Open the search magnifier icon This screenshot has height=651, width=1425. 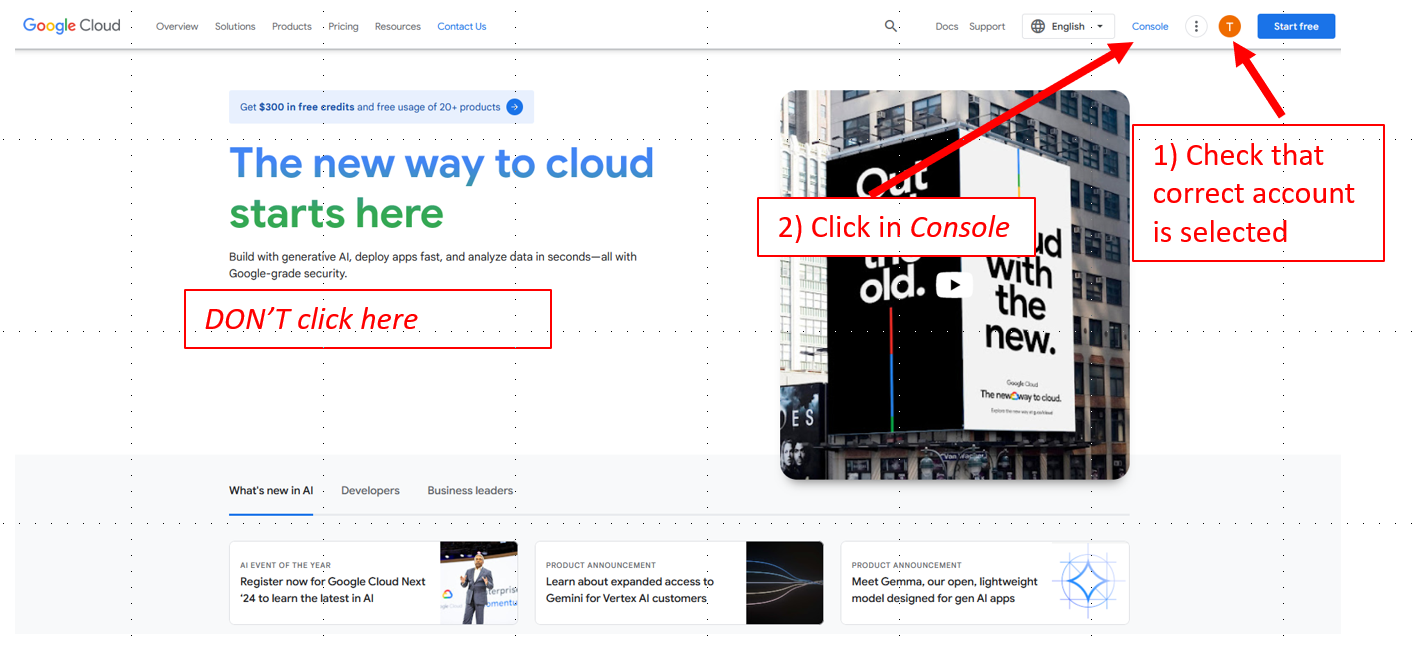click(891, 26)
